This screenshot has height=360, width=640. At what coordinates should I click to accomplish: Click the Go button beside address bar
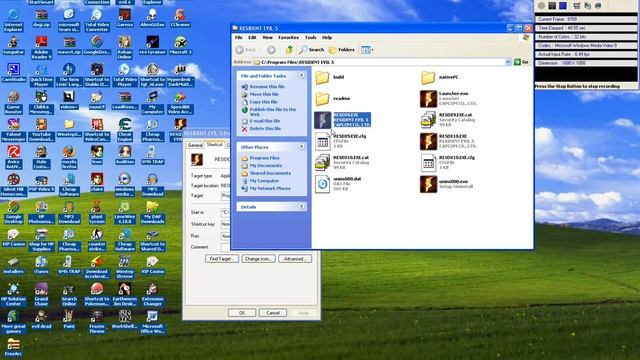point(522,62)
